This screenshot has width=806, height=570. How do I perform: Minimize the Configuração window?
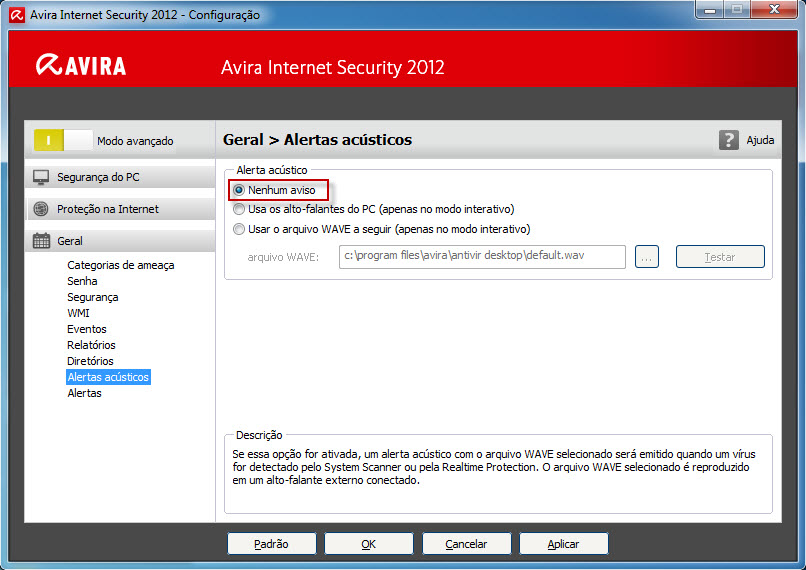(710, 10)
